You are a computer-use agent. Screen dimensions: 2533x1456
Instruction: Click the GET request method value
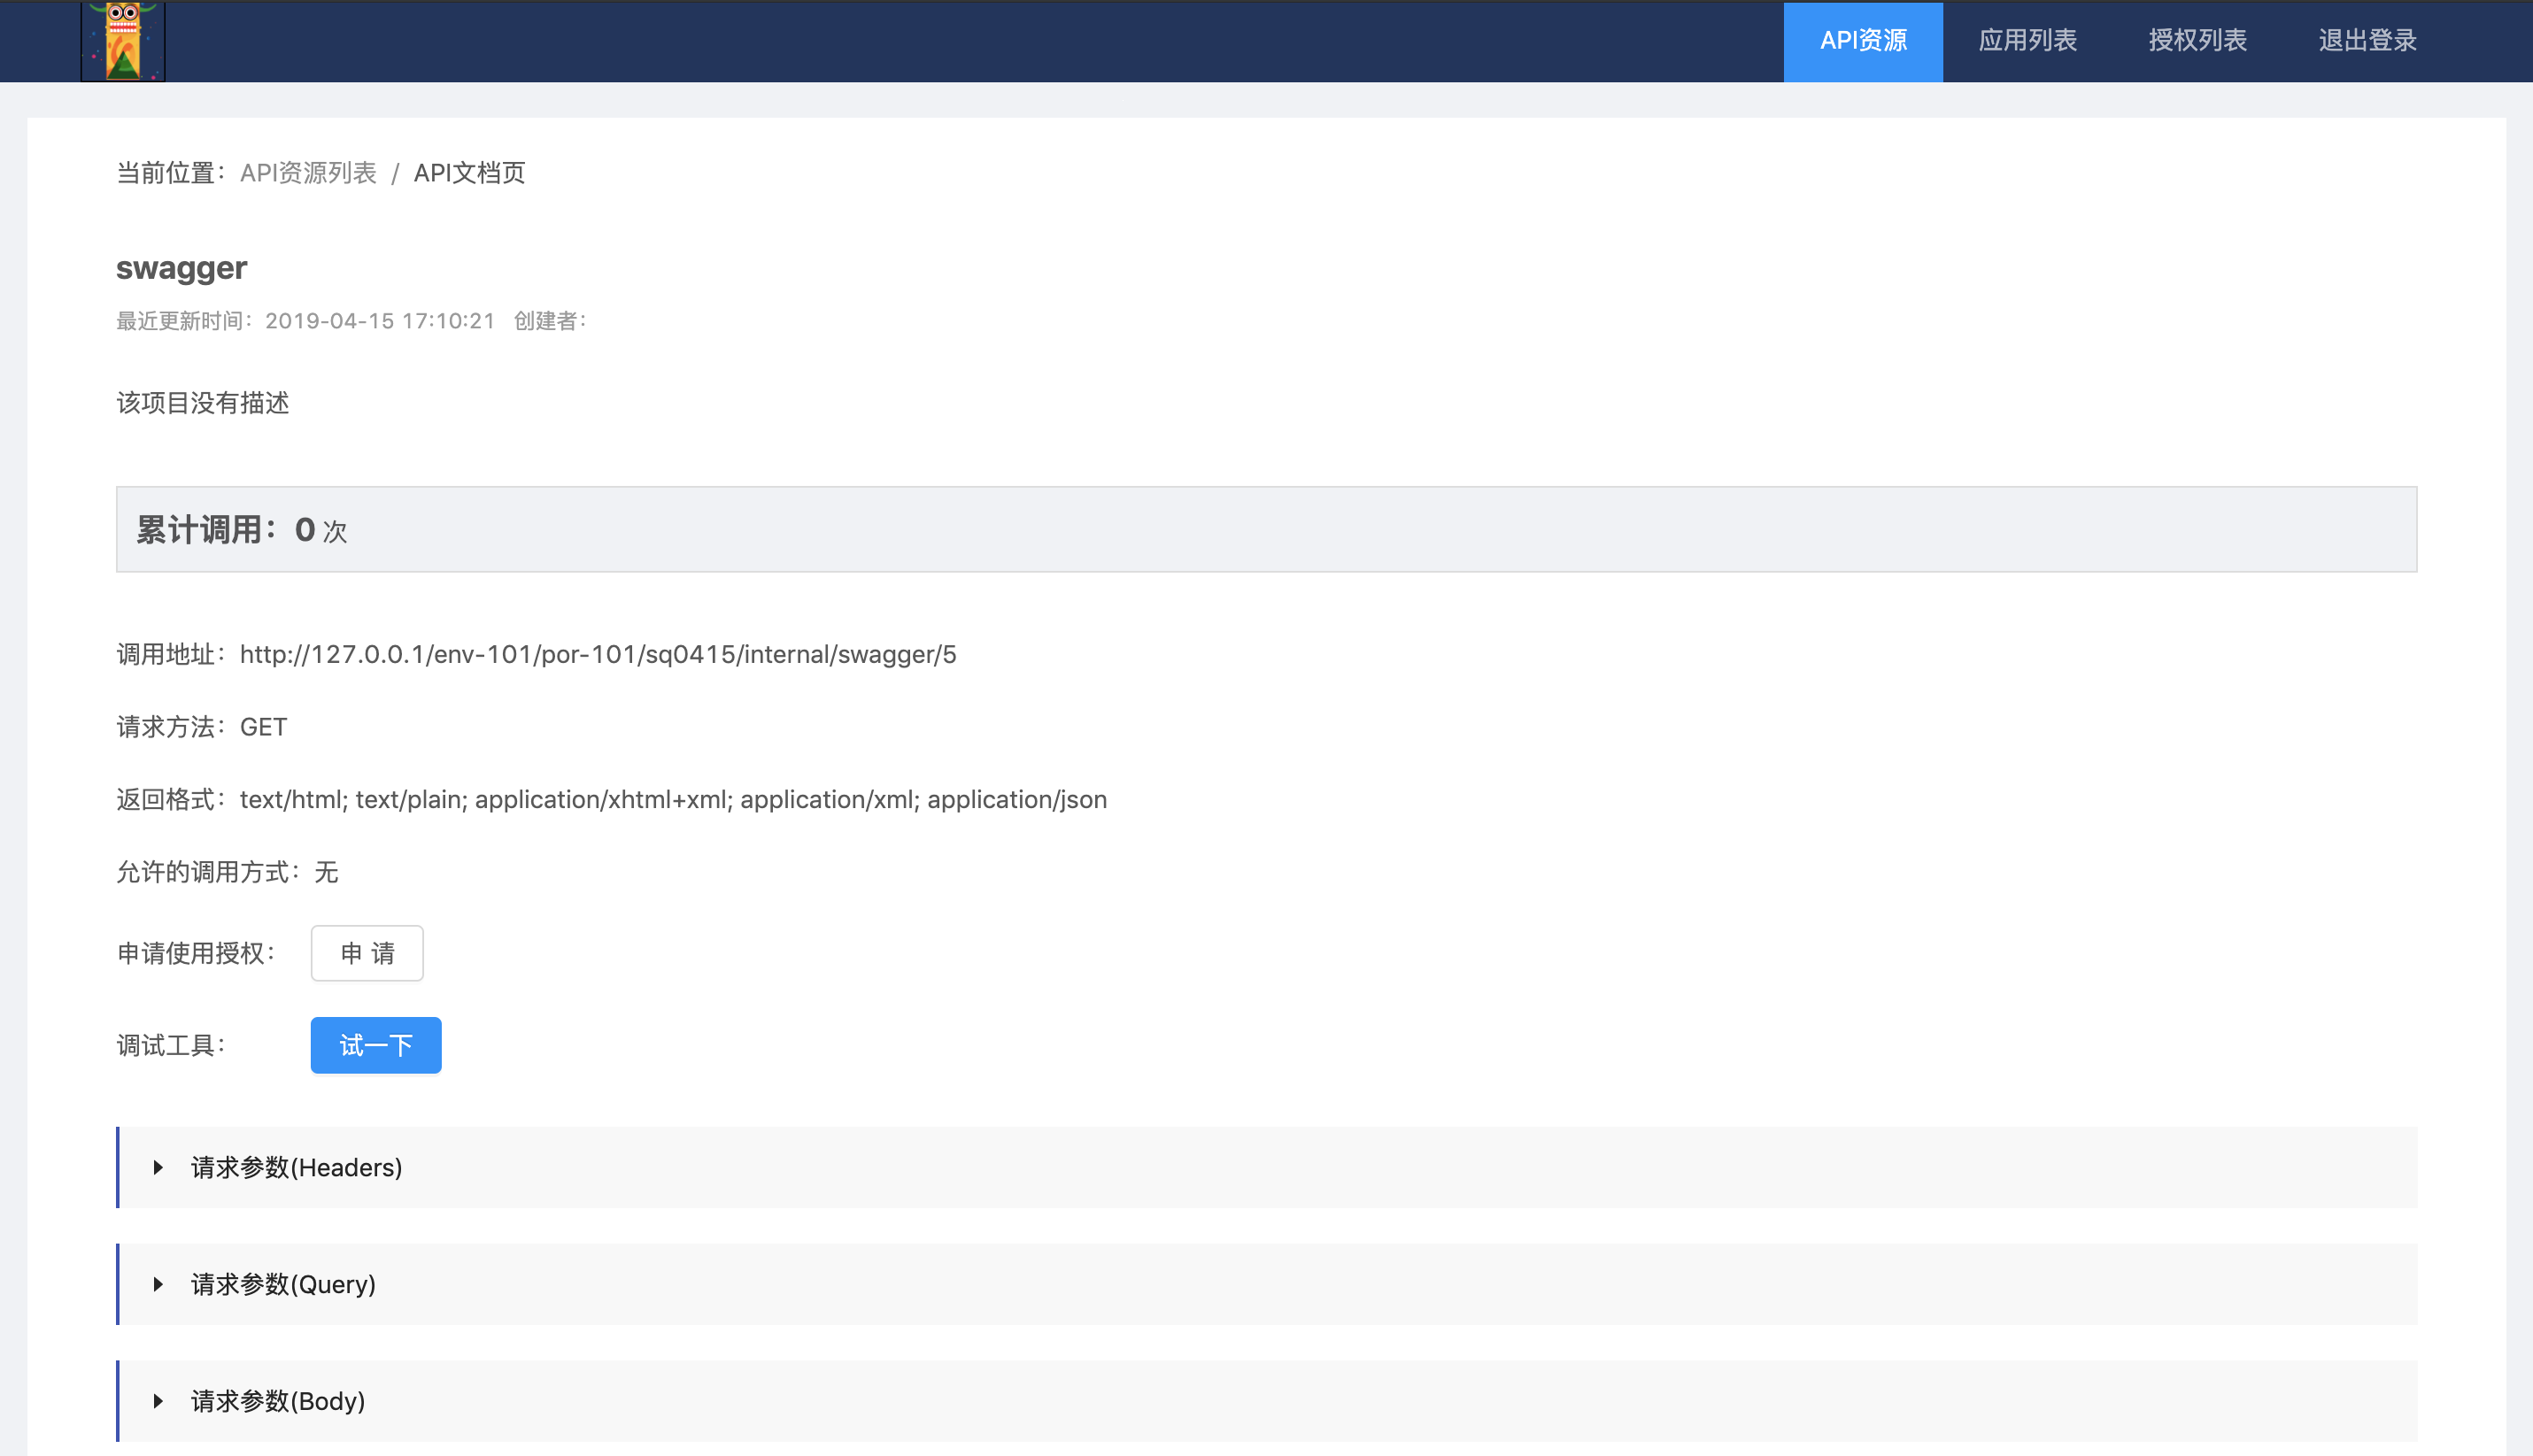(x=263, y=727)
